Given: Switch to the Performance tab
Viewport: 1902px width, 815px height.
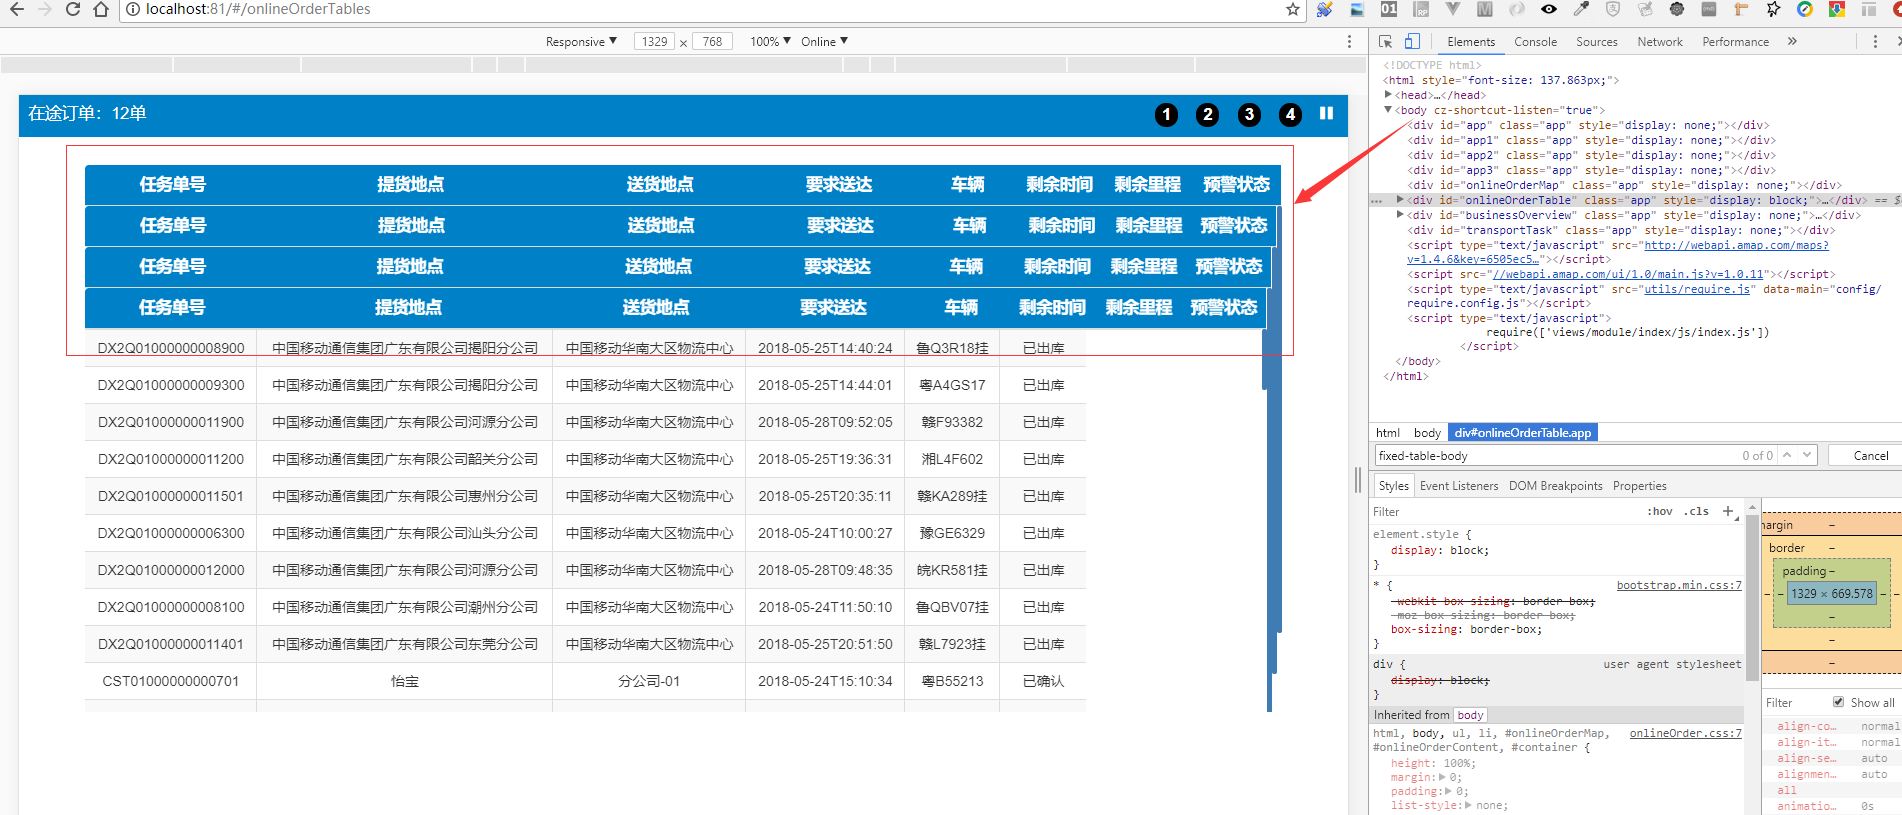Looking at the screenshot, I should point(1736,41).
